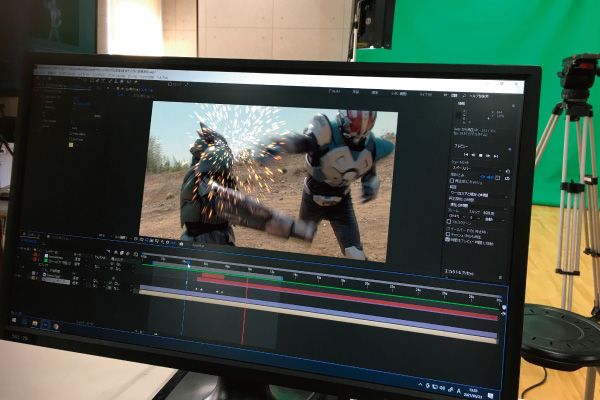
Task: Open the Info panel menu
Action: click(x=514, y=106)
